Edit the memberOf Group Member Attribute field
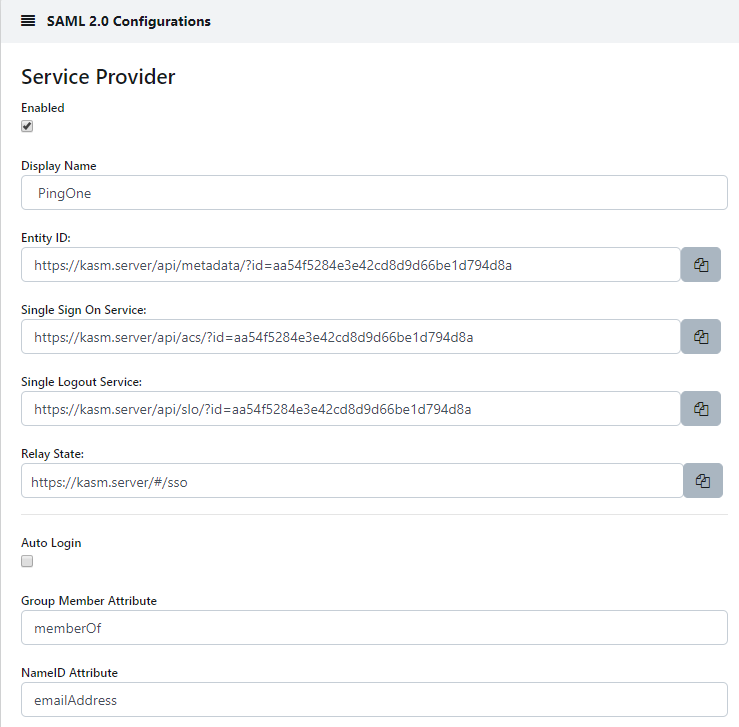Image resolution: width=739 pixels, height=727 pixels. pos(374,628)
